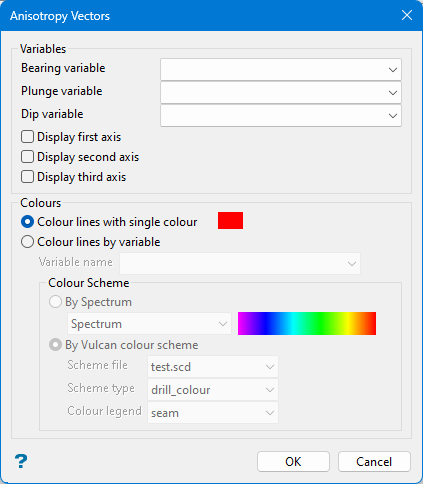Image resolution: width=423 pixels, height=484 pixels.
Task: Open Scheme type dropdown showing drill_colour
Action: [x=213, y=390]
